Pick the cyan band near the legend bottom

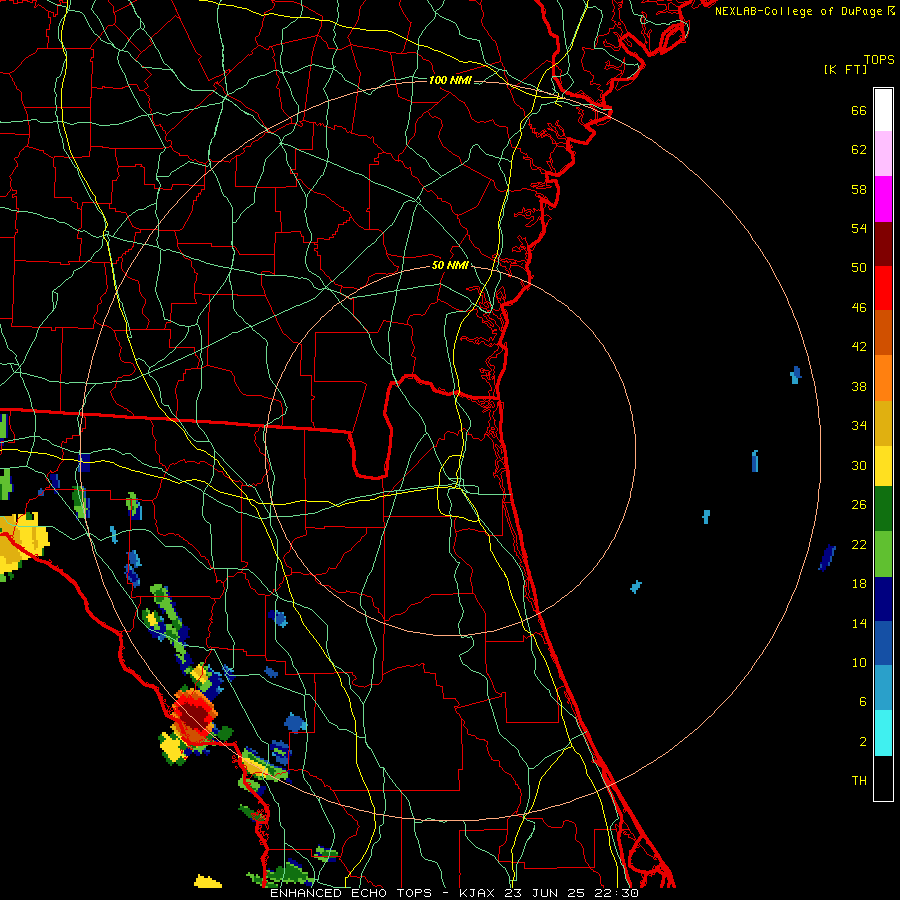coord(883,733)
